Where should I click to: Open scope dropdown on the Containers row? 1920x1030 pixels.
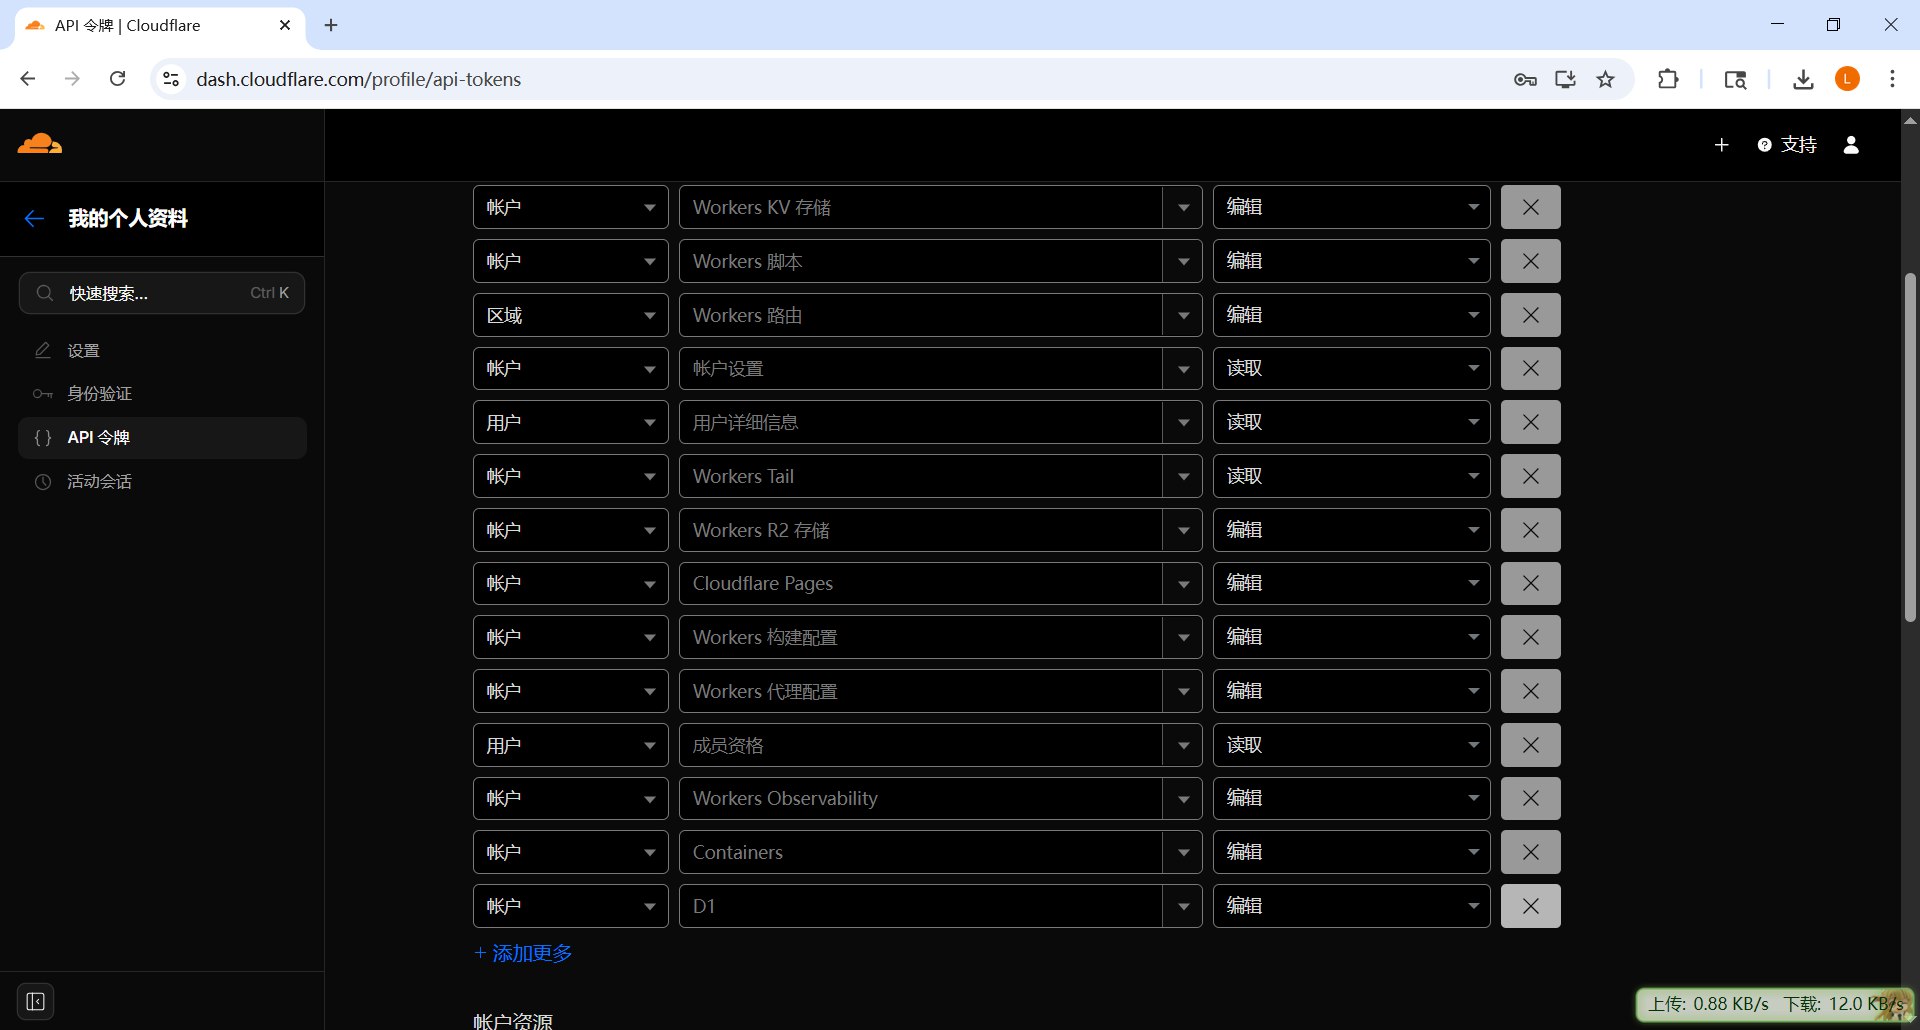coord(570,852)
